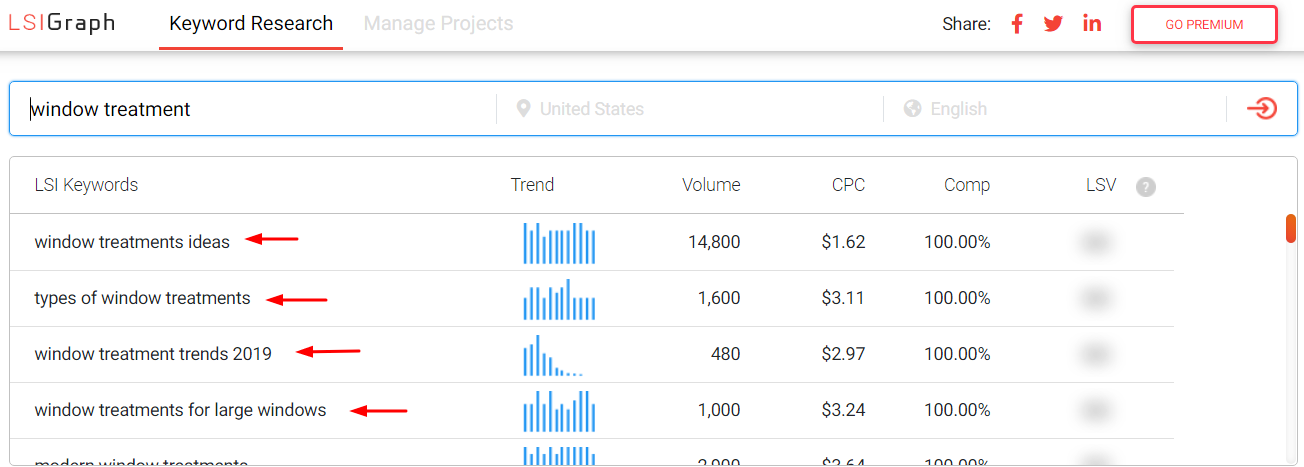Image resolution: width=1304 pixels, height=467 pixels.
Task: Click volume value 1,000
Action: tap(719, 410)
